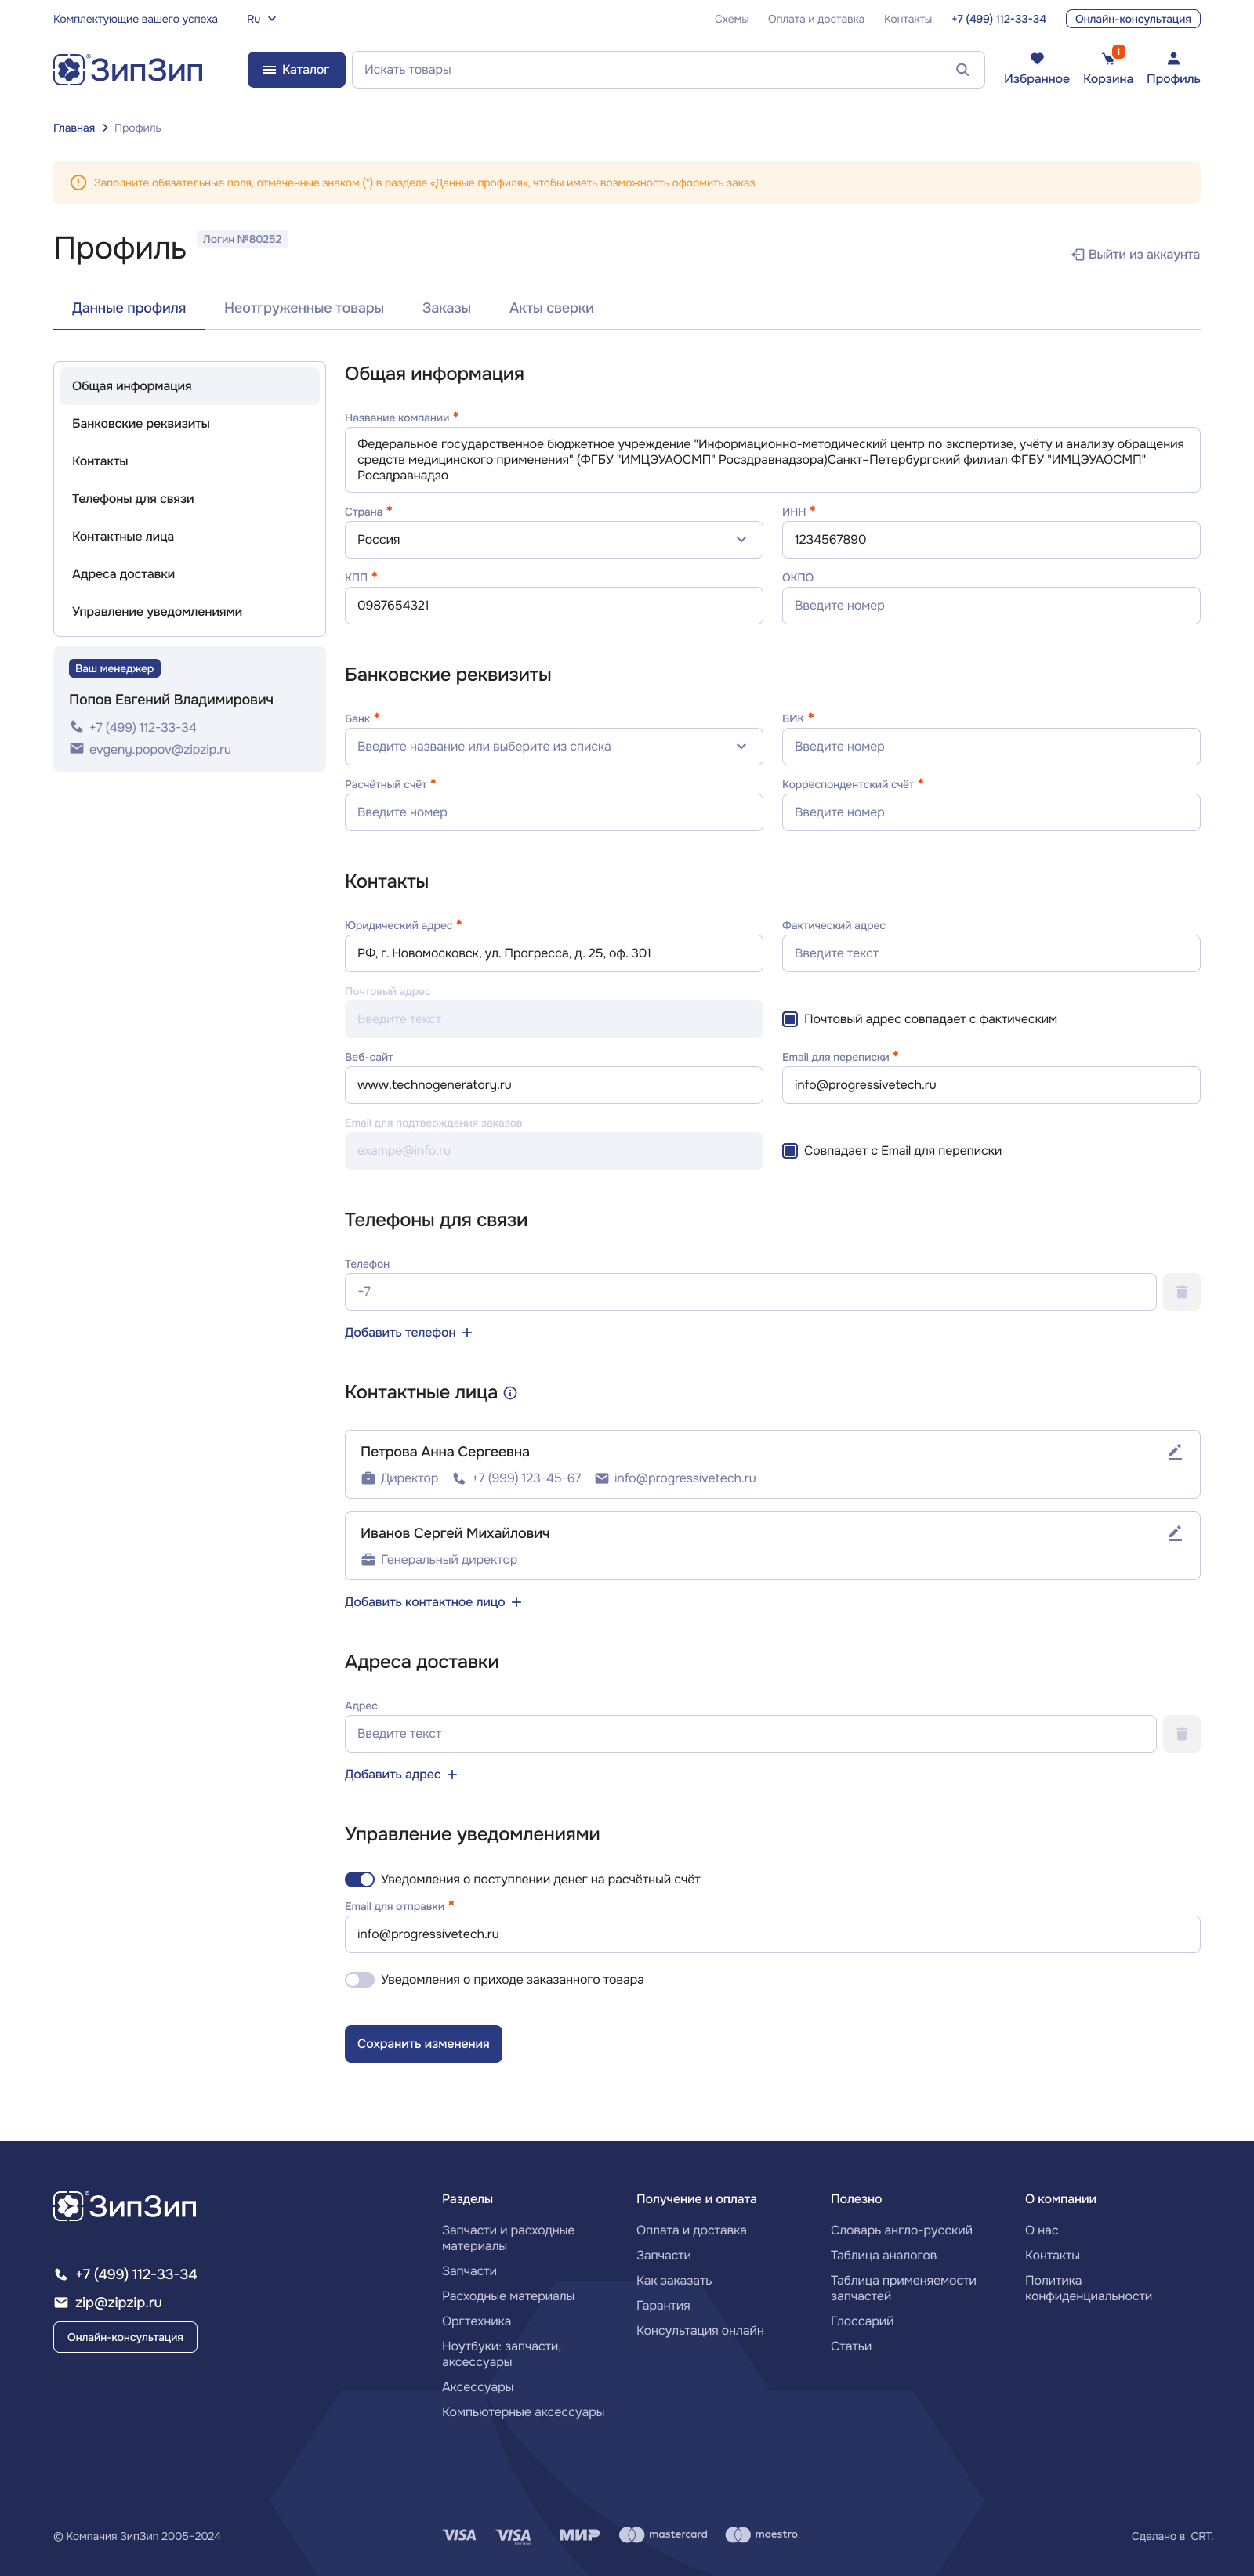Switch to Неотгруженные товары tab

pyautogui.click(x=304, y=308)
